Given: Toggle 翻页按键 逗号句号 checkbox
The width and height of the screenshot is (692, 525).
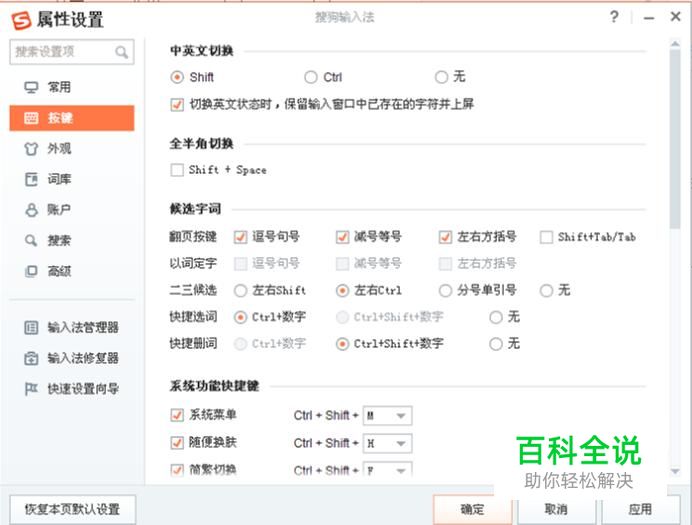Looking at the screenshot, I should 241,237.
